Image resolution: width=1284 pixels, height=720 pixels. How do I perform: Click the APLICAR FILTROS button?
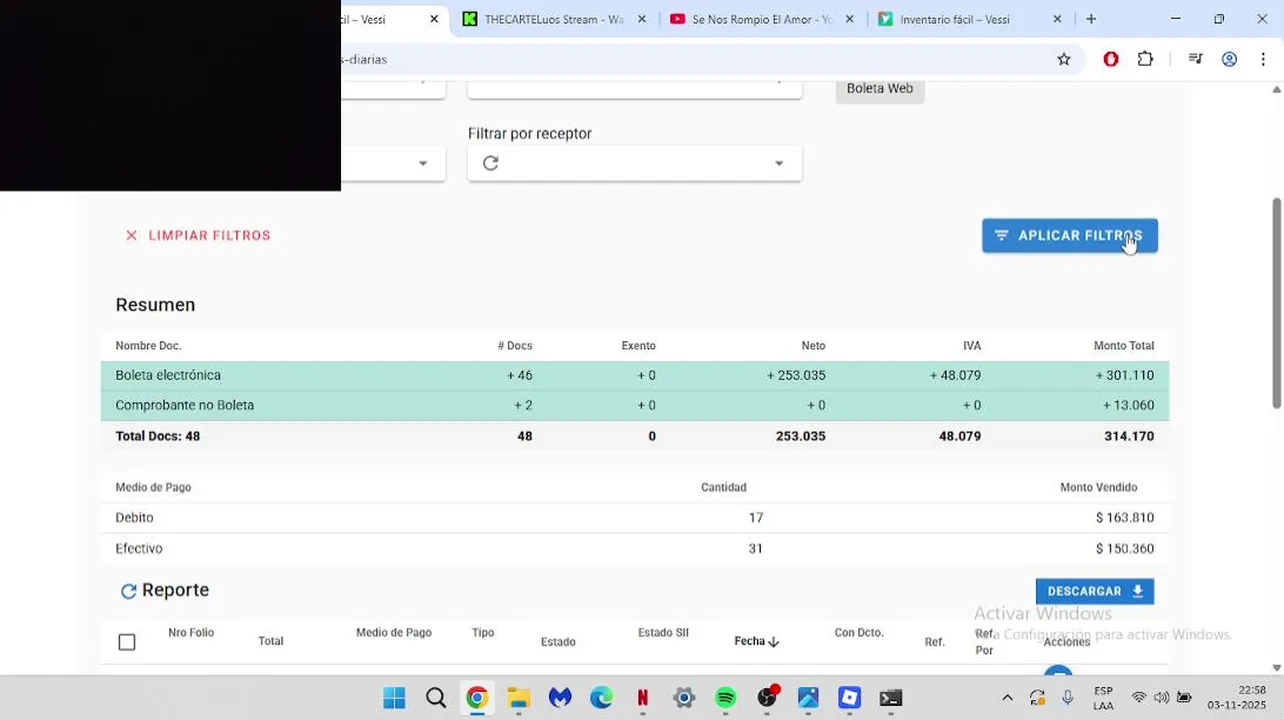coord(1070,236)
